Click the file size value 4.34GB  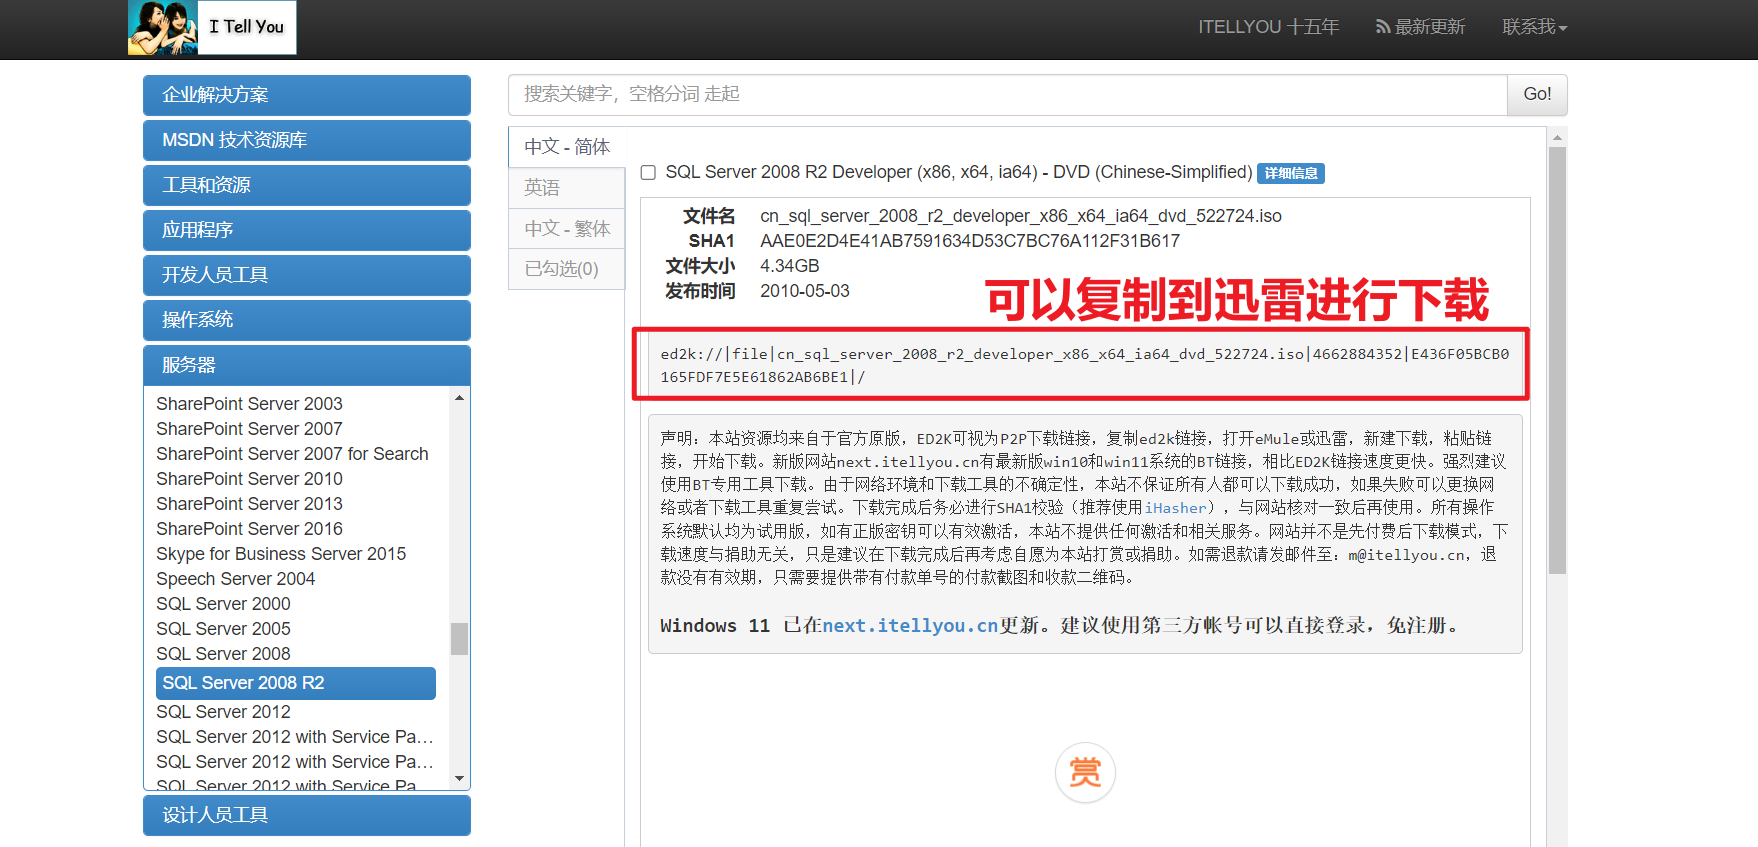click(789, 266)
